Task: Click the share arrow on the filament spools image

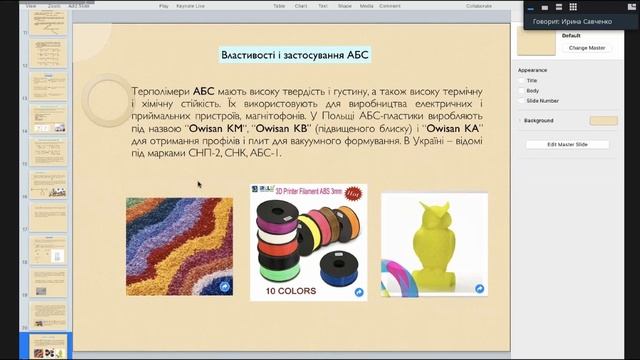Action: (359, 292)
